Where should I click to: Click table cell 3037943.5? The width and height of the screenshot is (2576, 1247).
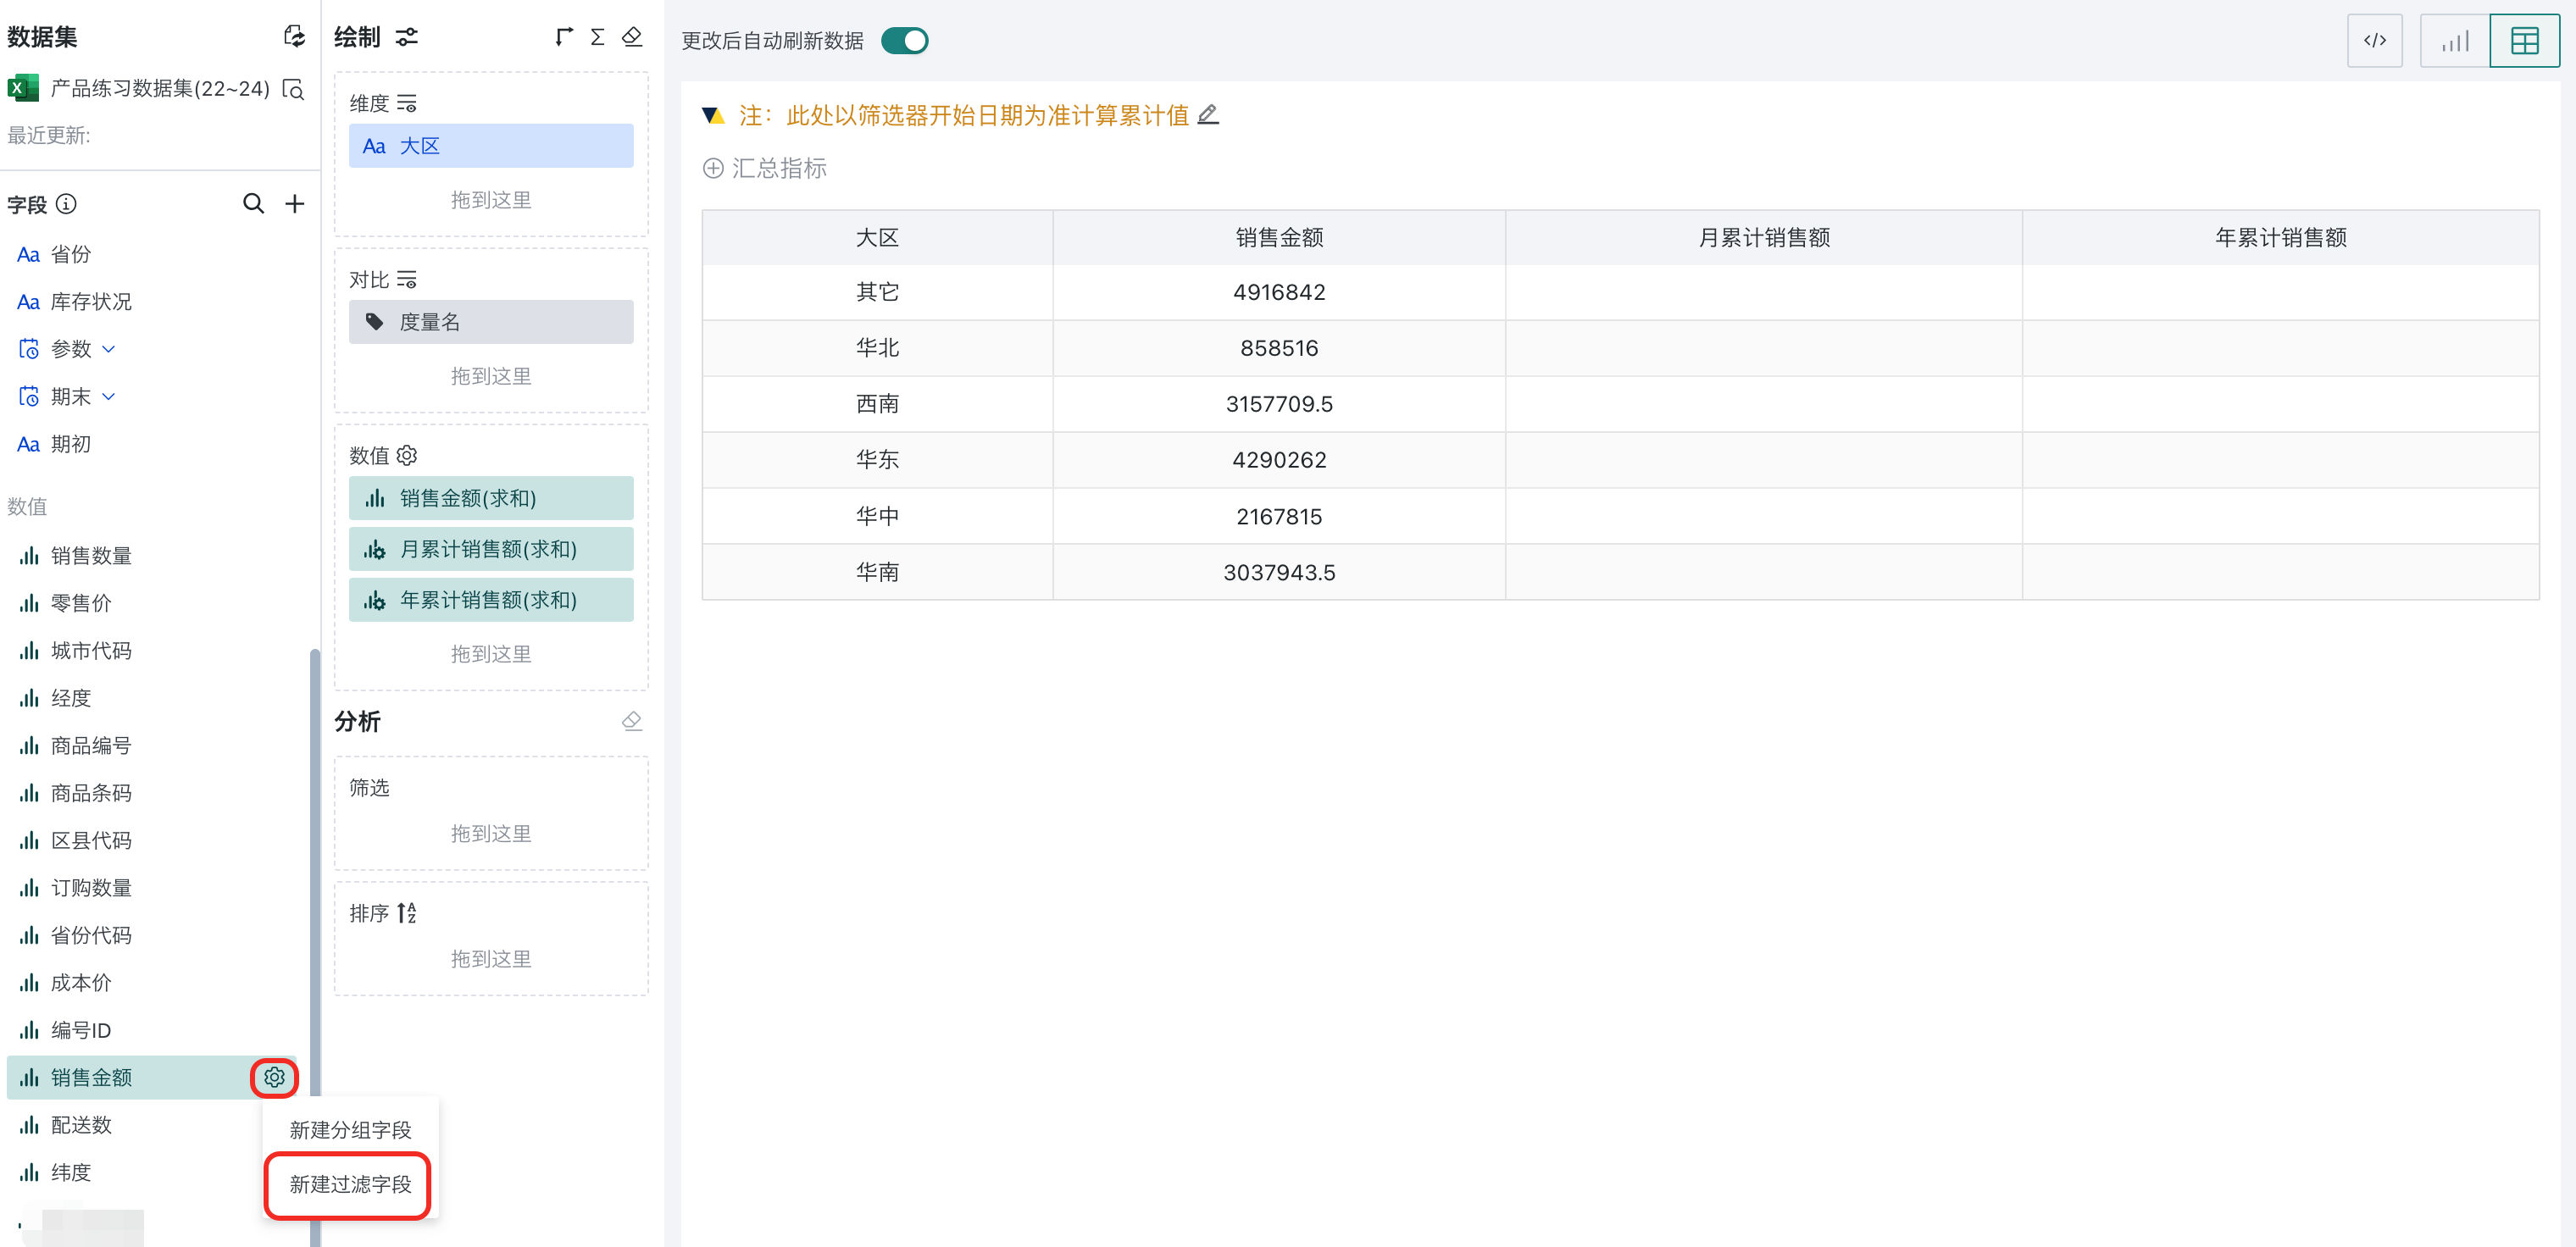tap(1279, 572)
